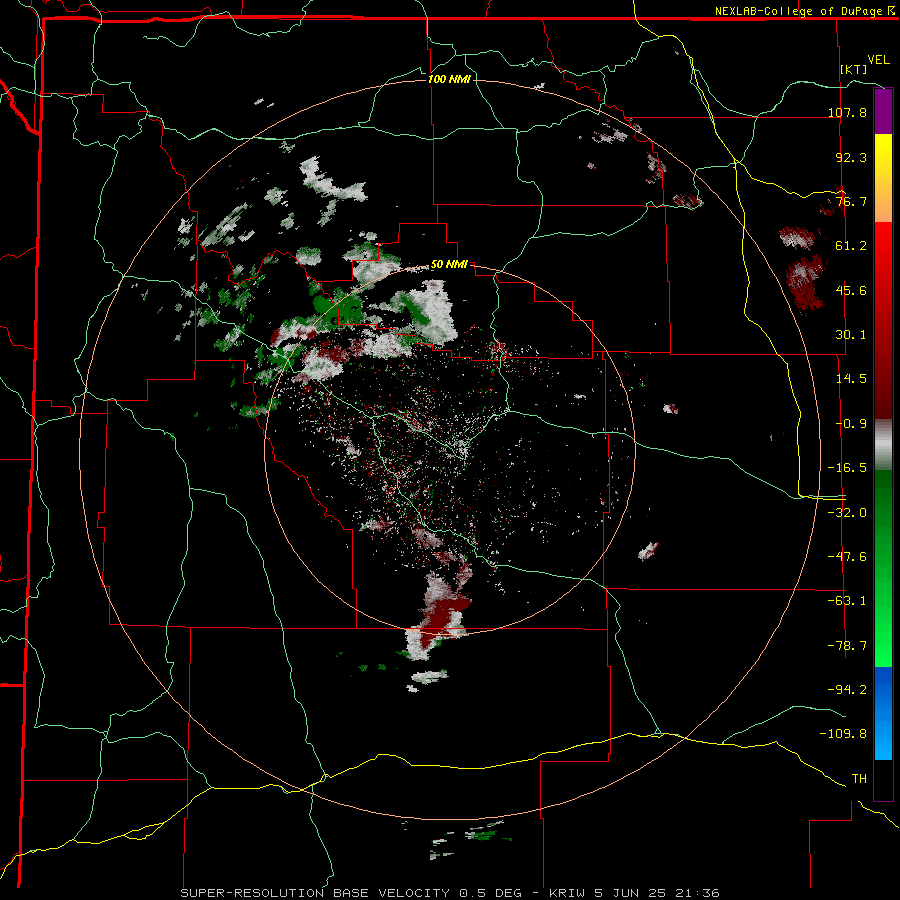Select the 107.8 velocity legend value
The image size is (900, 900).
847,112
